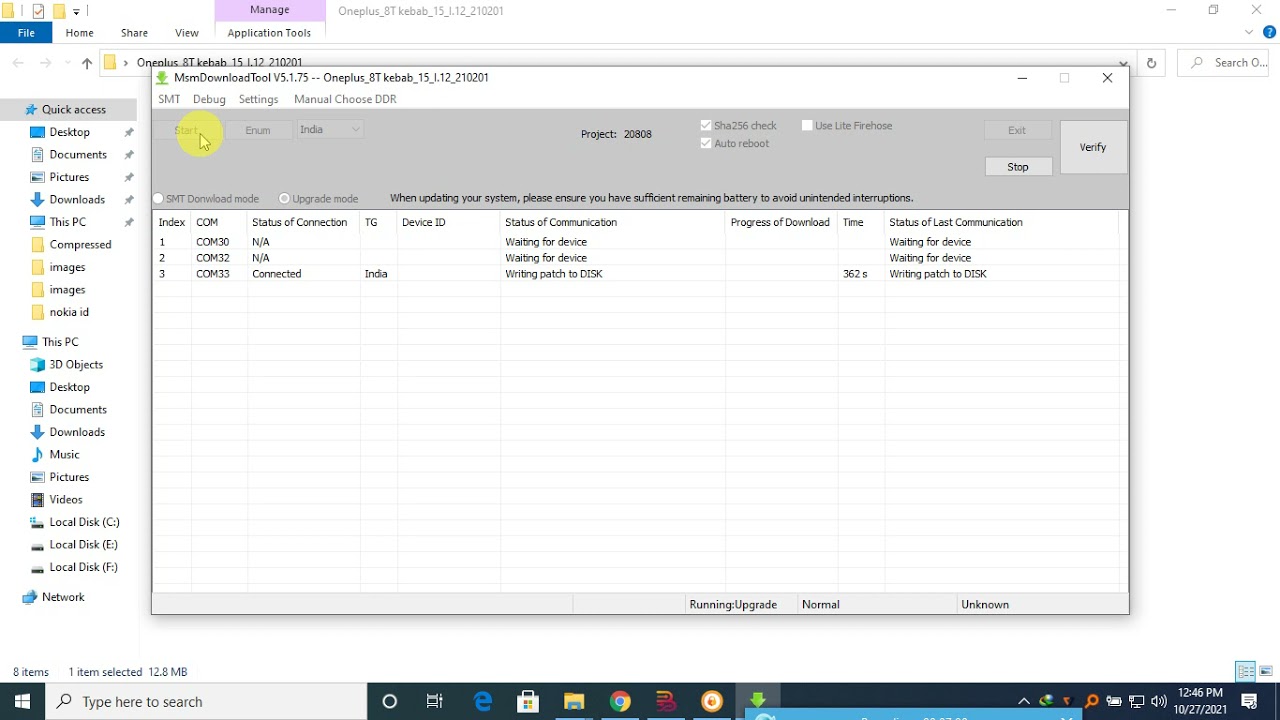The image size is (1280, 720).
Task: Click the Explorer Back arrow
Action: pyautogui.click(x=18, y=63)
